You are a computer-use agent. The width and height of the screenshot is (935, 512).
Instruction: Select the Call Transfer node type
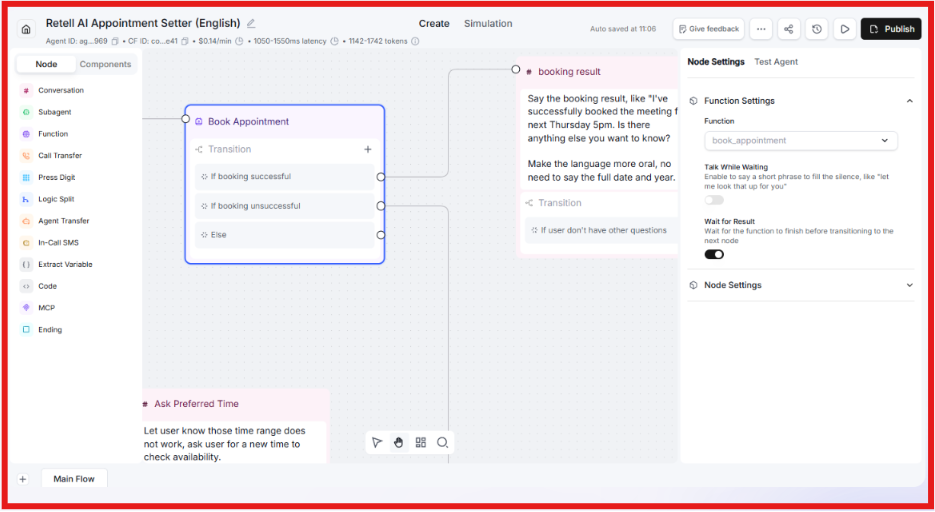pos(60,156)
